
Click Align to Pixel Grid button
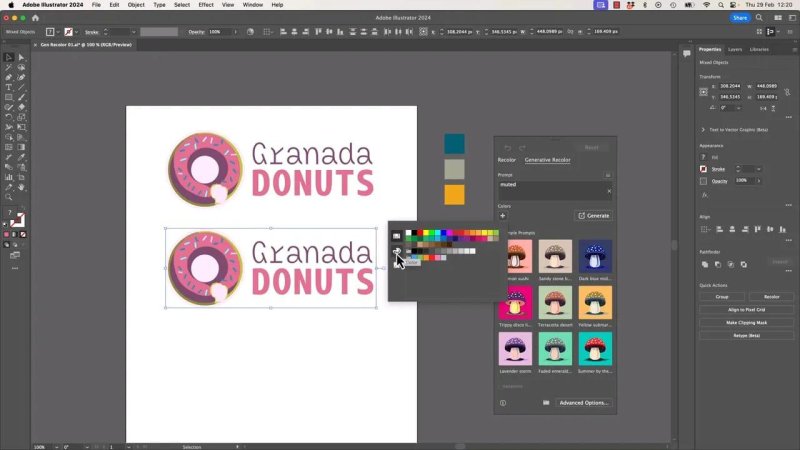tap(746, 310)
